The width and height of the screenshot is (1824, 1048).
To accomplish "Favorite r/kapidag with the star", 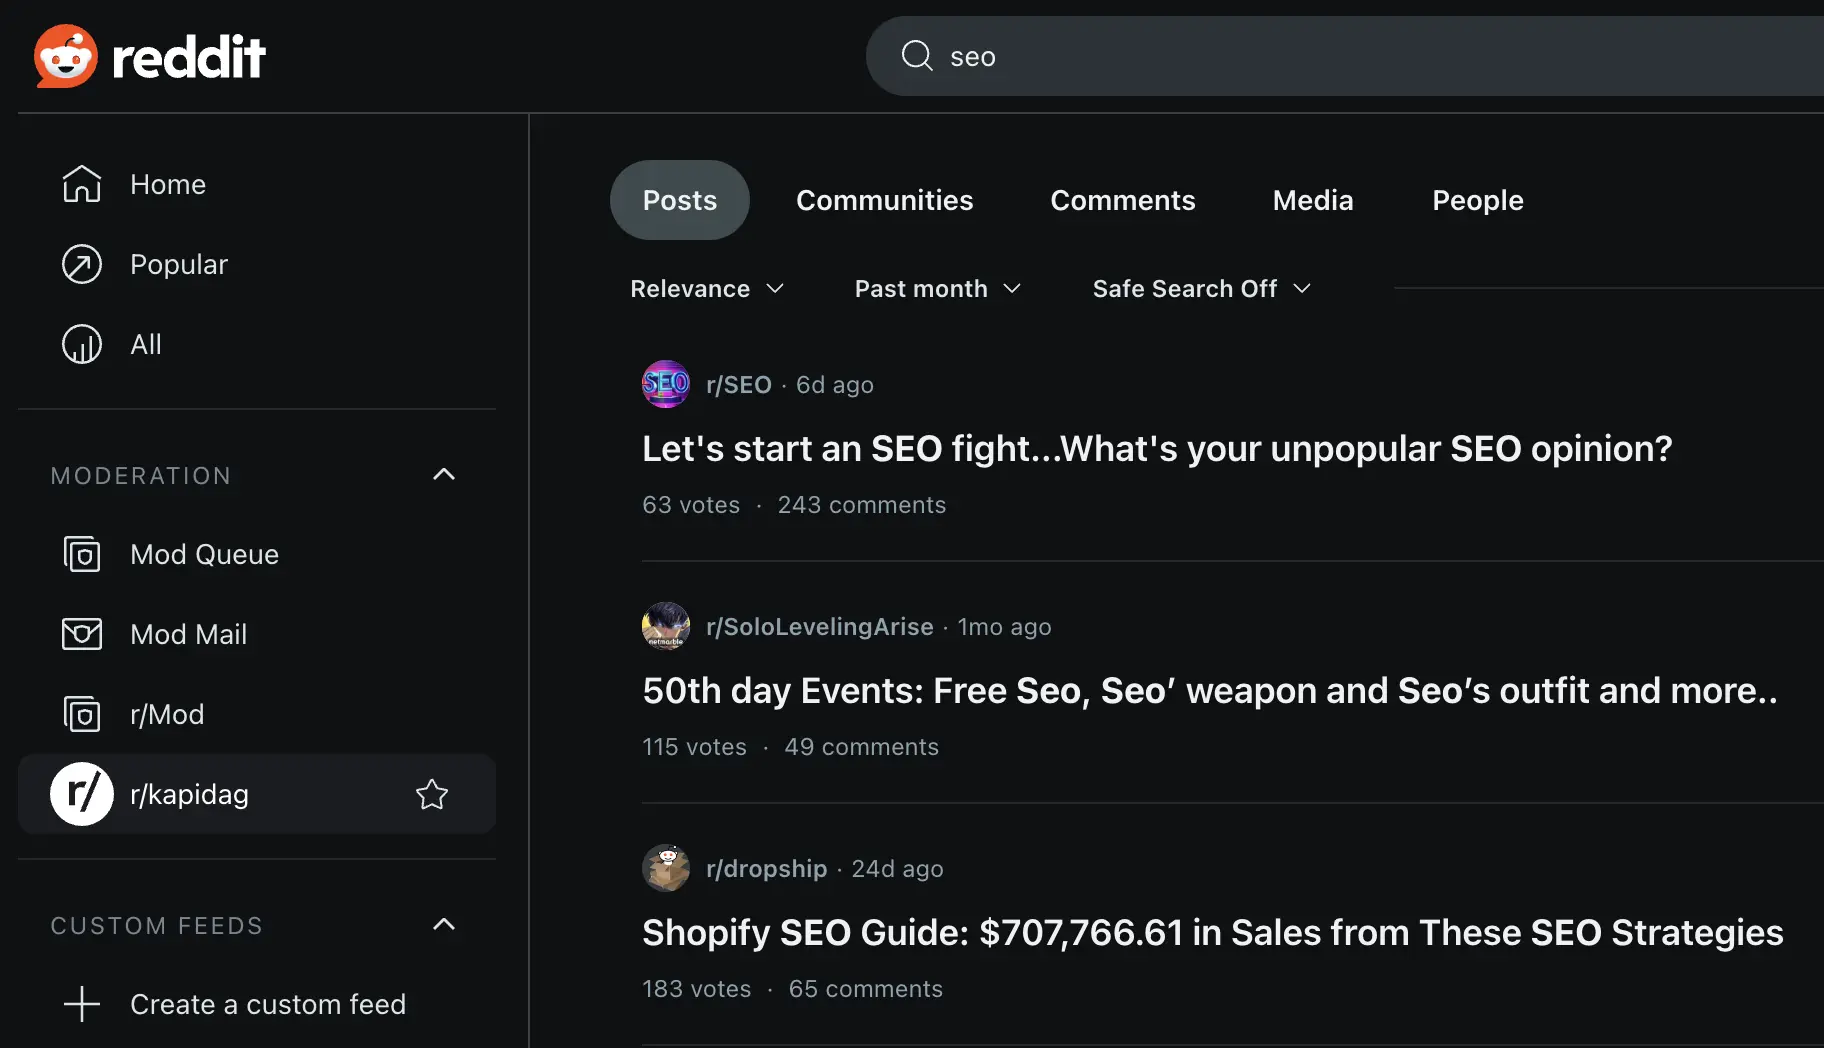I will coord(432,794).
